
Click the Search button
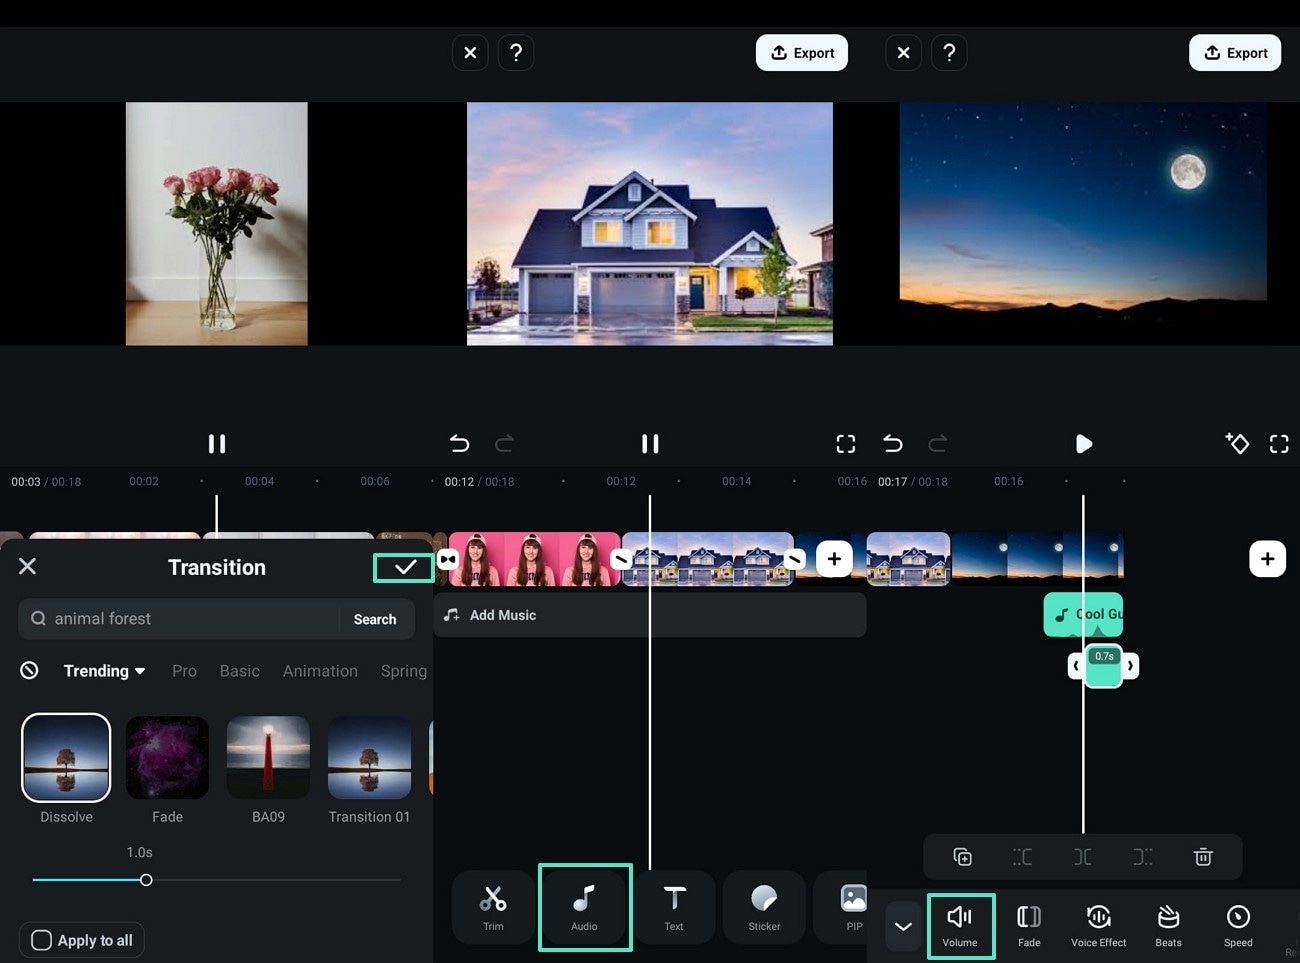click(x=375, y=619)
